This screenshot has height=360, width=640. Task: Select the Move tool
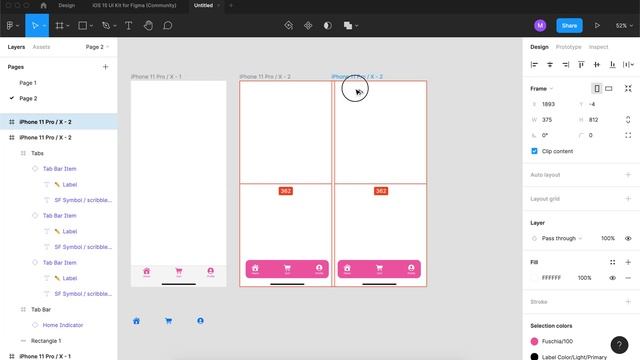coord(35,25)
